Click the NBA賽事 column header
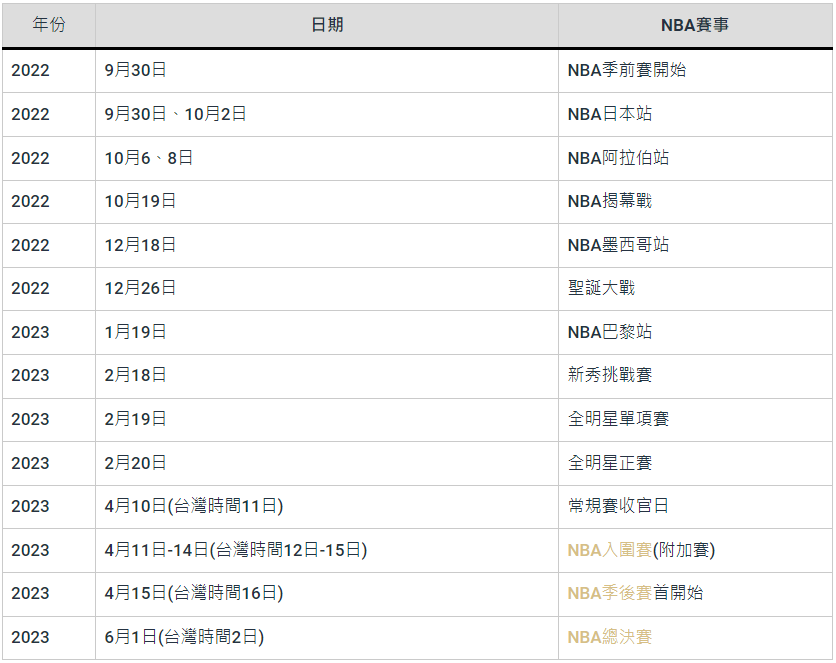Viewport: 836px width, 663px height. (x=694, y=25)
